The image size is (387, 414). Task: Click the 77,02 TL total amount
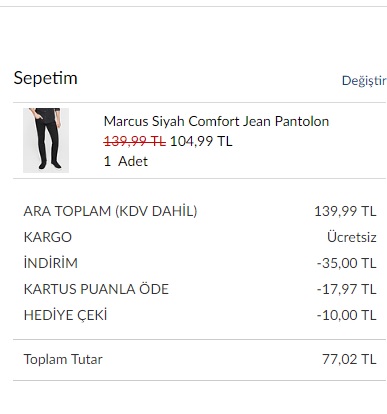coord(349,359)
